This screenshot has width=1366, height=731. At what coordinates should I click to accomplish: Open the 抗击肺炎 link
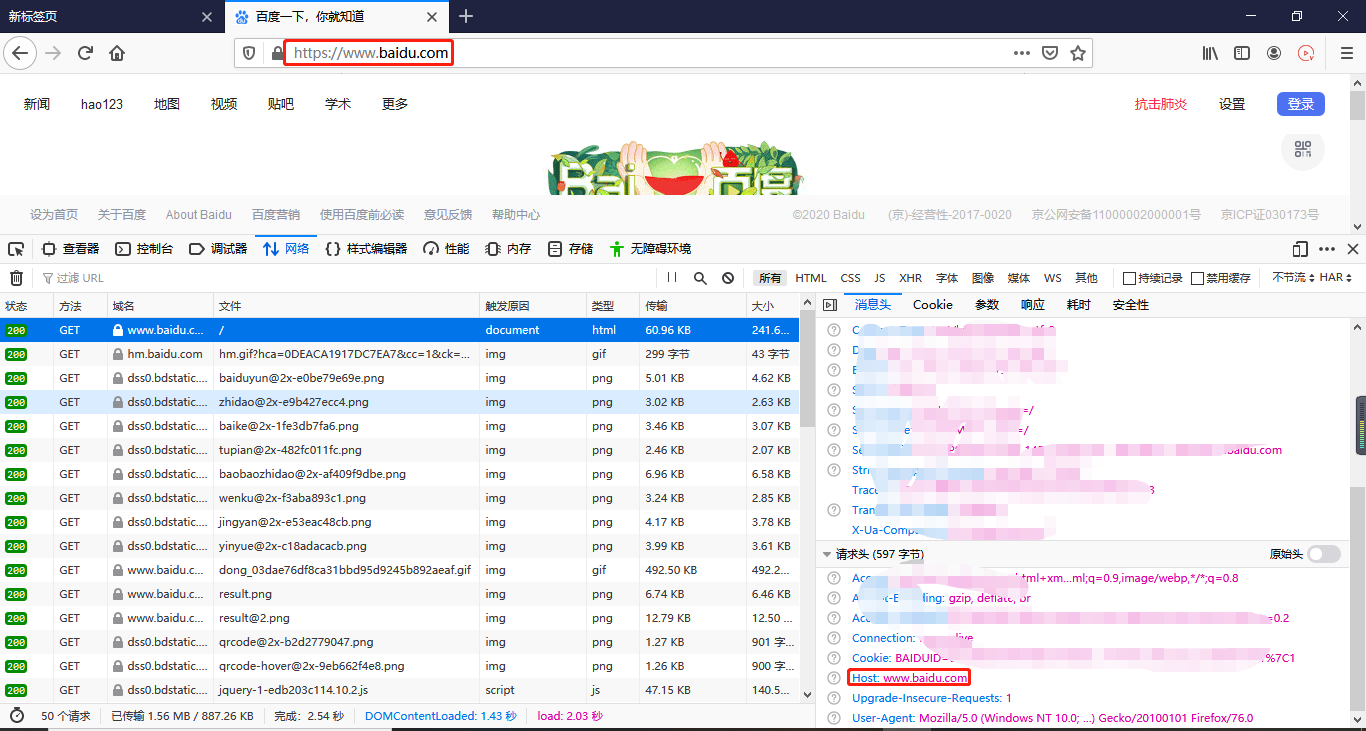pyautogui.click(x=1161, y=104)
